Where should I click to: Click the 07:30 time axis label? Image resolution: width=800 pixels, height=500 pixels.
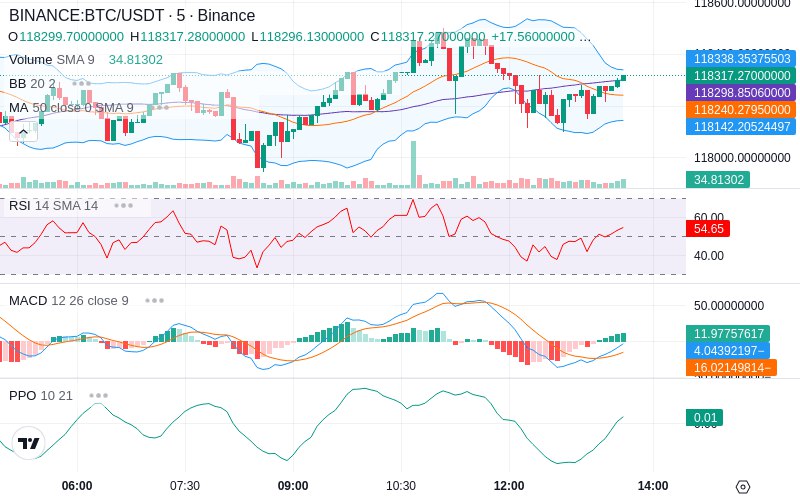pos(185,486)
